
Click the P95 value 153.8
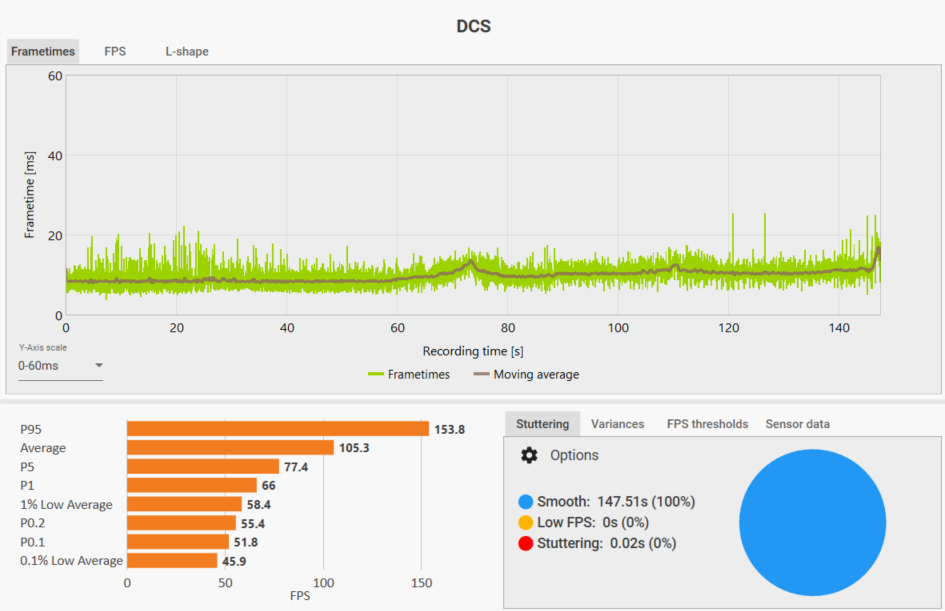(450, 429)
